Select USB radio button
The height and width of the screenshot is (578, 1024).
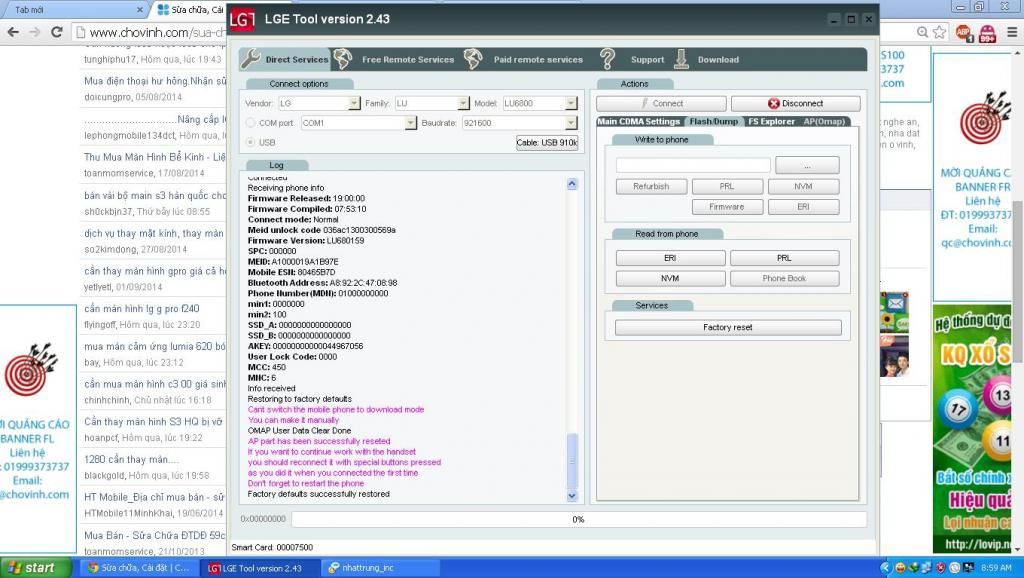250,142
